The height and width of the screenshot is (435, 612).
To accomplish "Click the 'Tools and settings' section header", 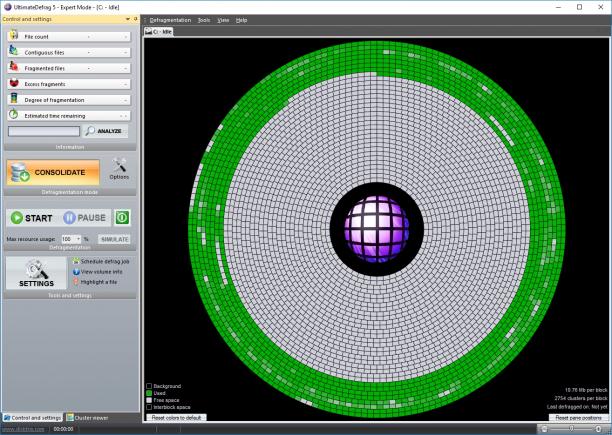I will (x=70, y=295).
